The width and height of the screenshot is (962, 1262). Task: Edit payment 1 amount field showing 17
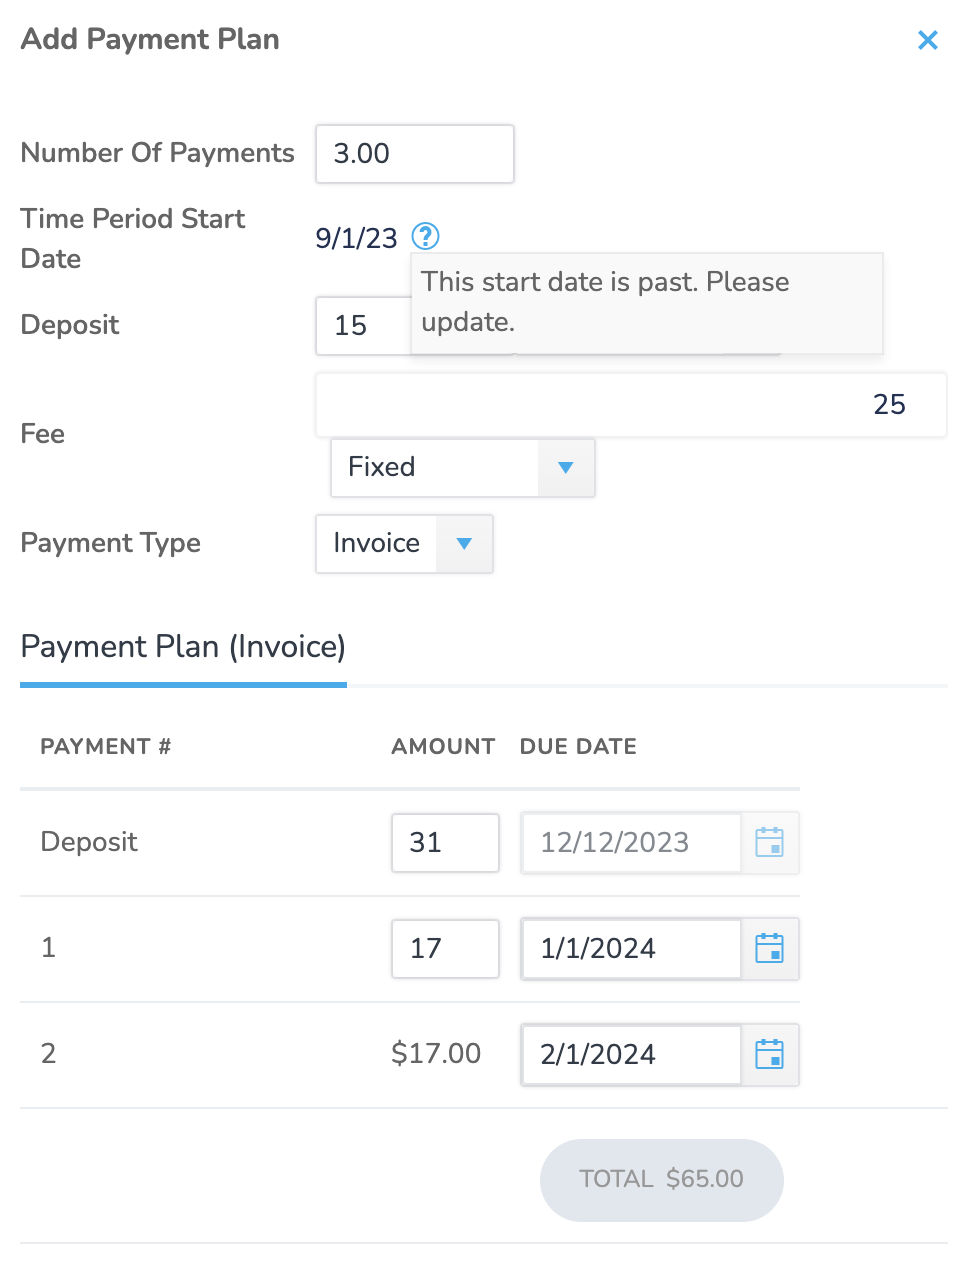[x=445, y=948]
